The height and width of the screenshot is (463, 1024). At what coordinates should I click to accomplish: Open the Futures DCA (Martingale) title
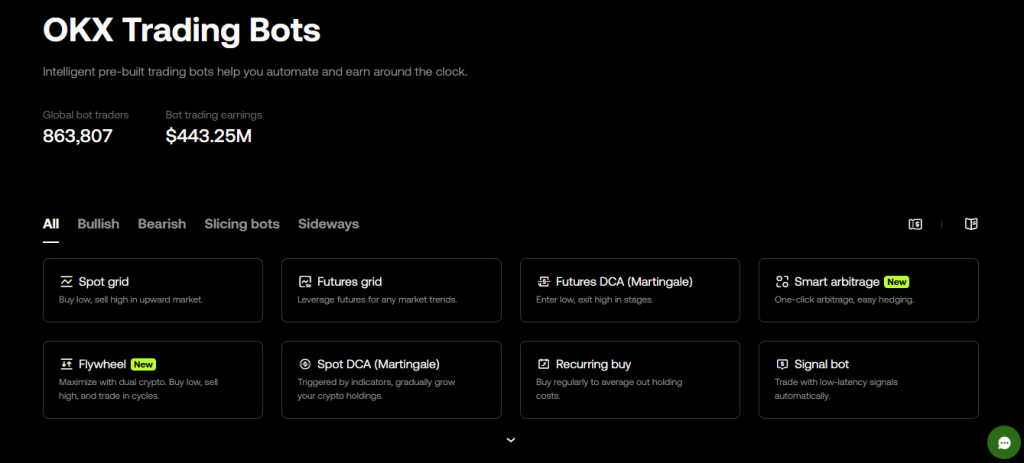point(624,282)
